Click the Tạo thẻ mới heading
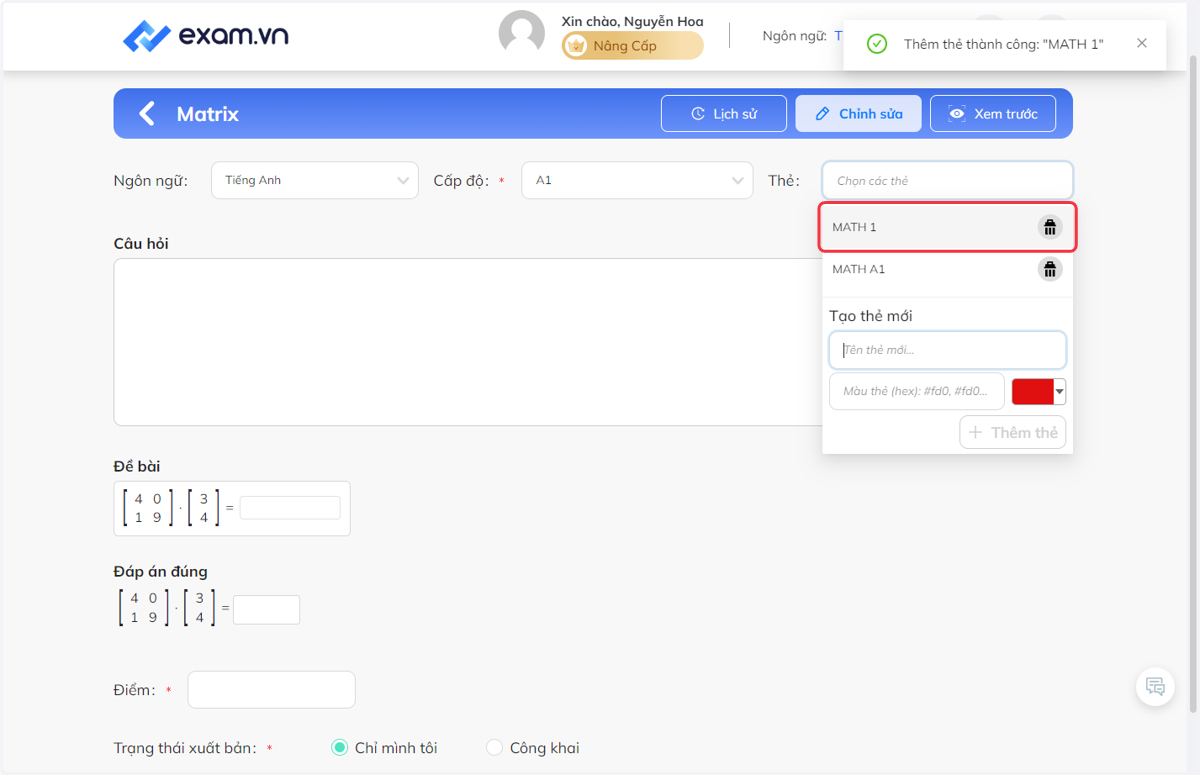Viewport: 1200px width, 775px height. (x=870, y=316)
